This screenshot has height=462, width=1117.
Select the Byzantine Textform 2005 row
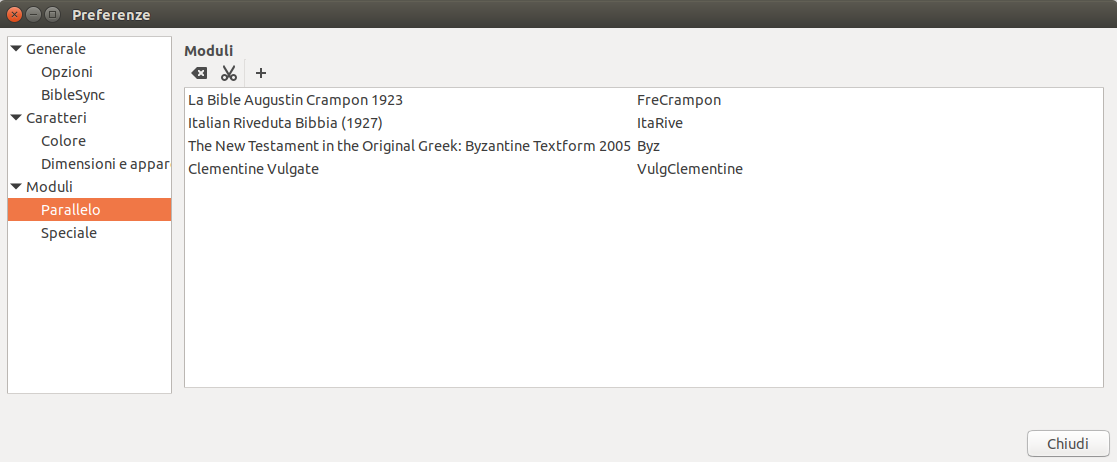[409, 146]
